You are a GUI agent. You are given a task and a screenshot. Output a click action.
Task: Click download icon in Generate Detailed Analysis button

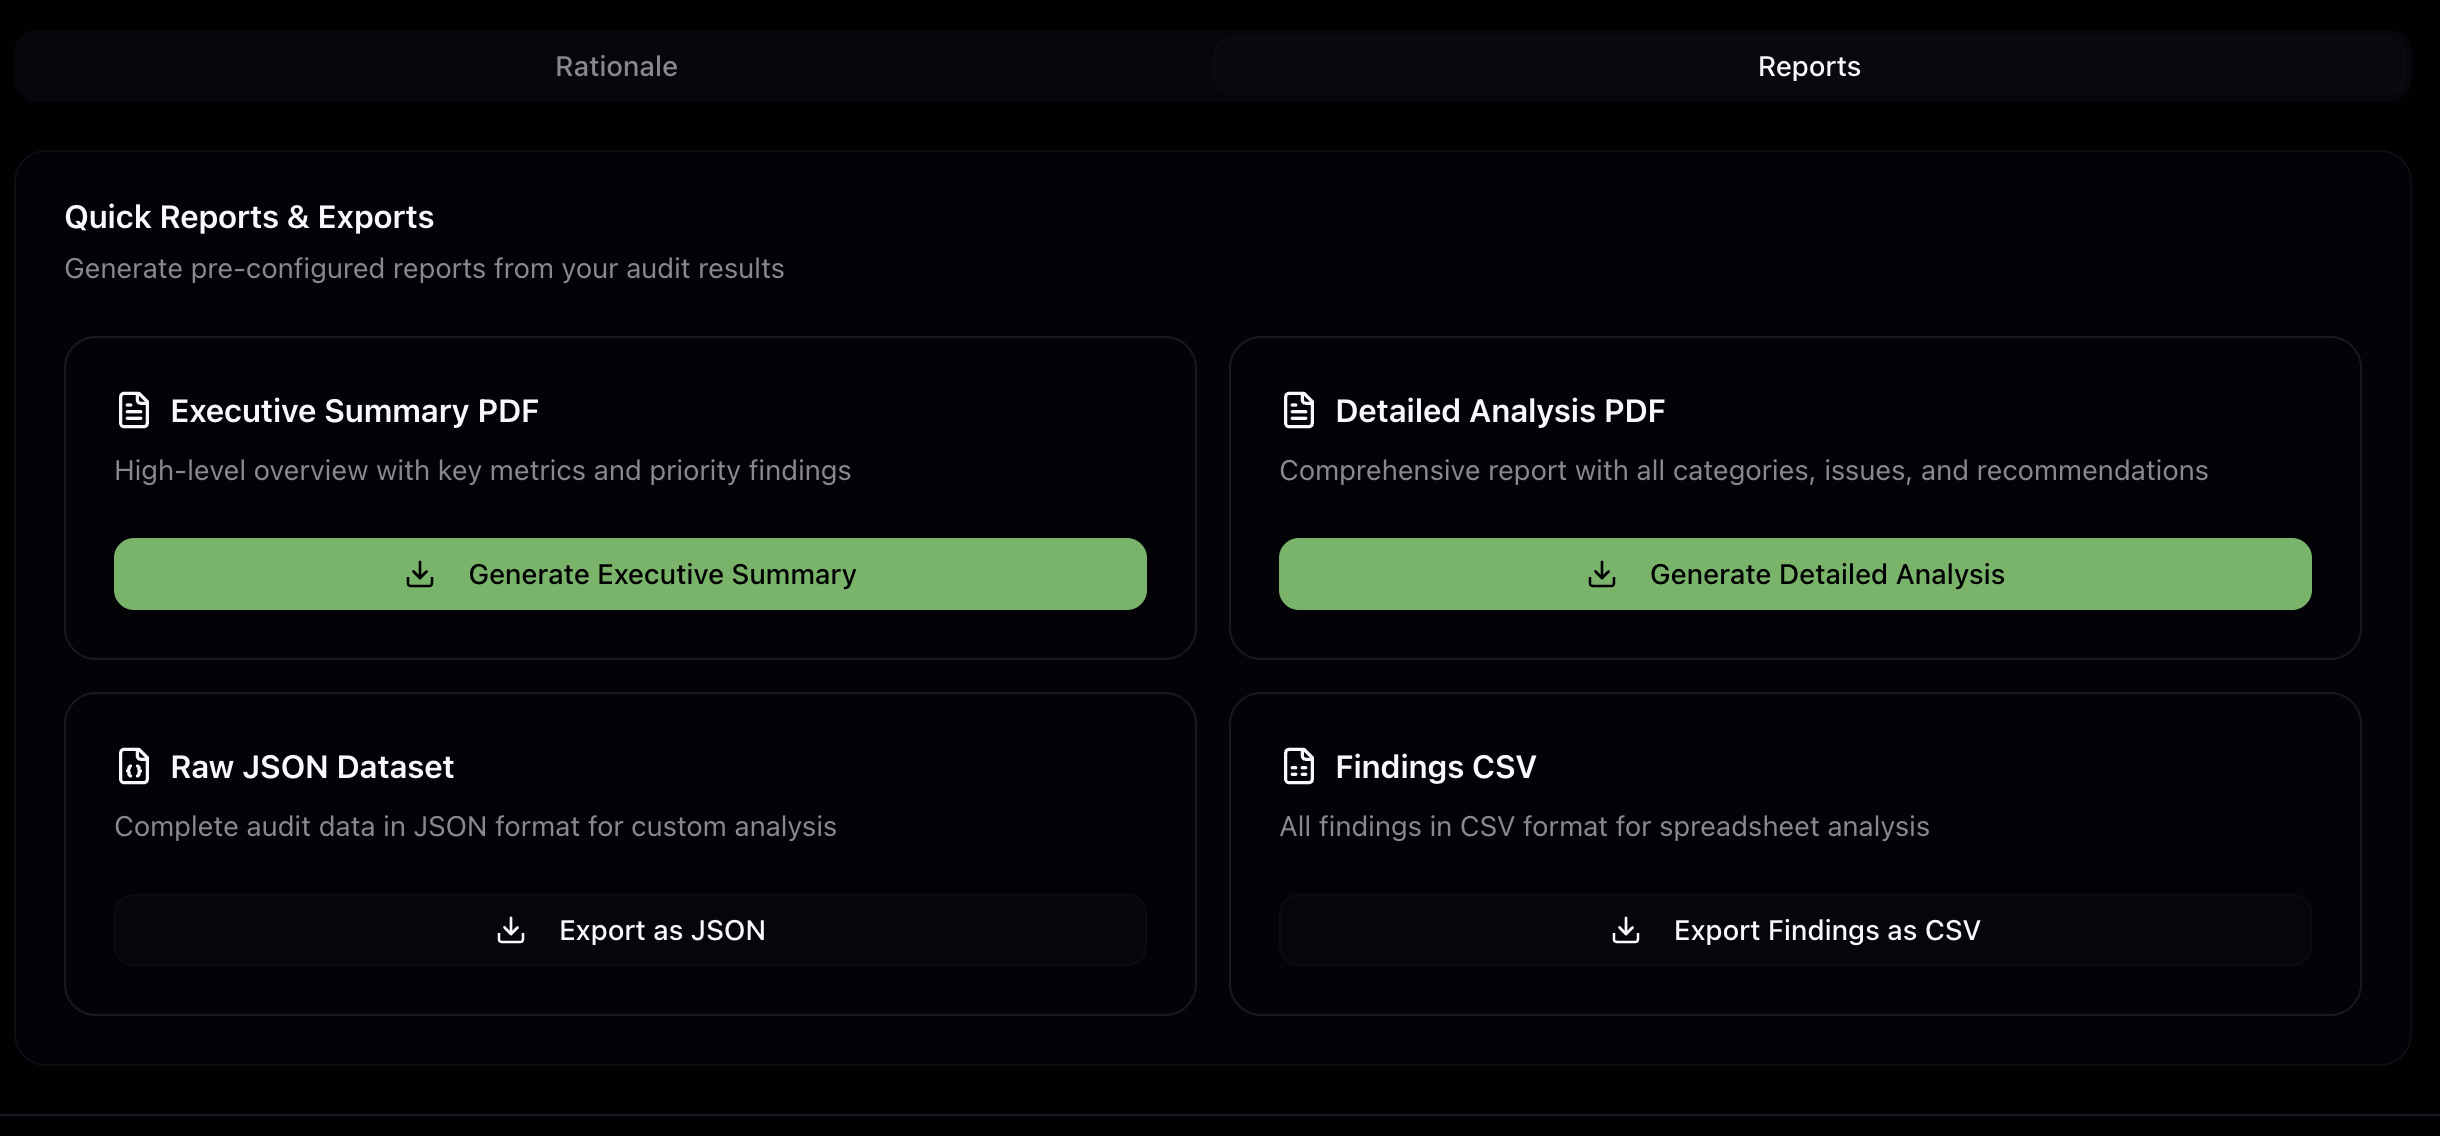pos(1601,574)
